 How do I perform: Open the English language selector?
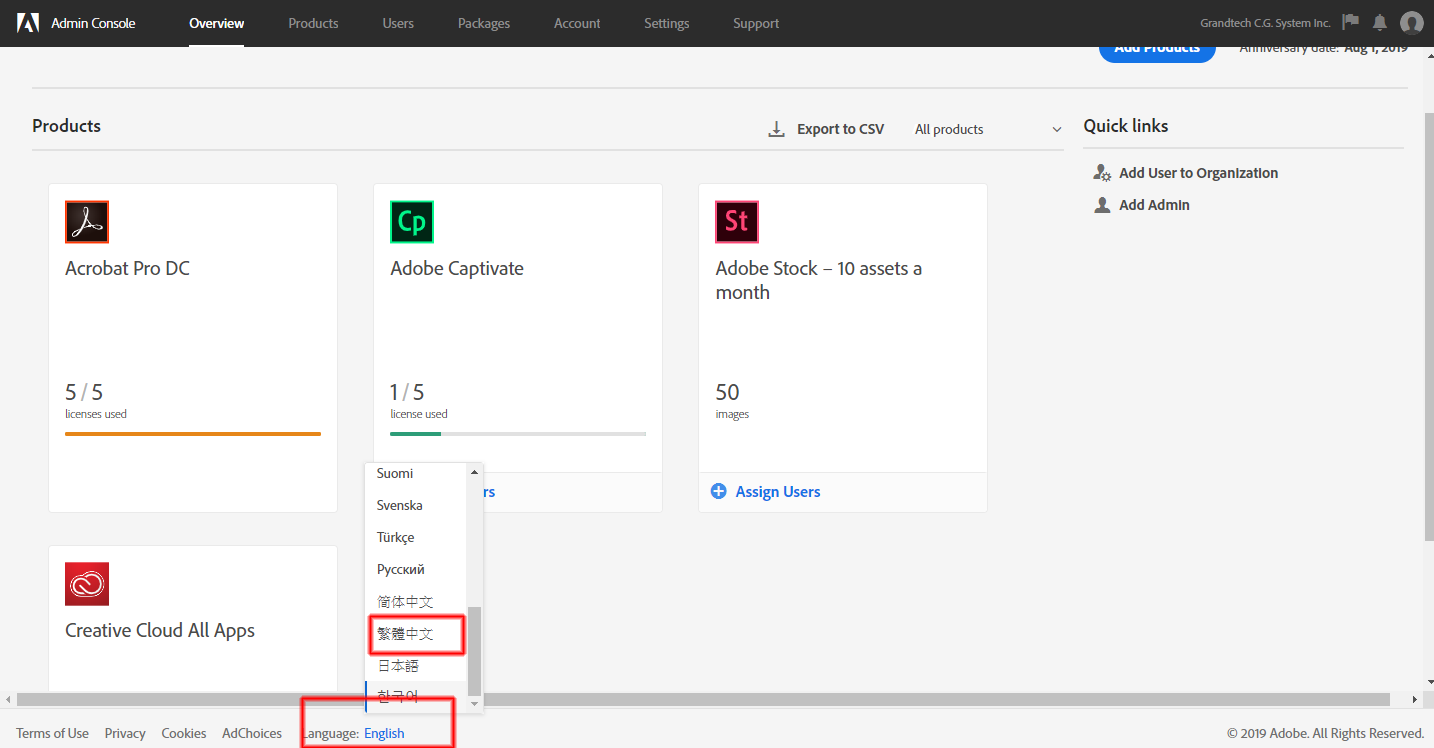click(x=384, y=733)
